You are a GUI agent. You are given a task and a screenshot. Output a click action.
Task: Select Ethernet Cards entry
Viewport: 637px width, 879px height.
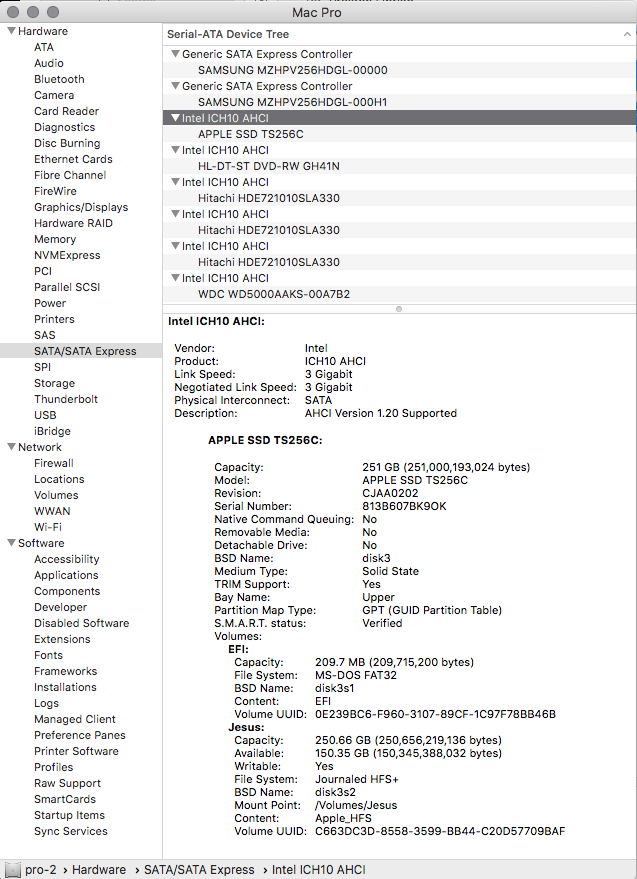pos(73,159)
